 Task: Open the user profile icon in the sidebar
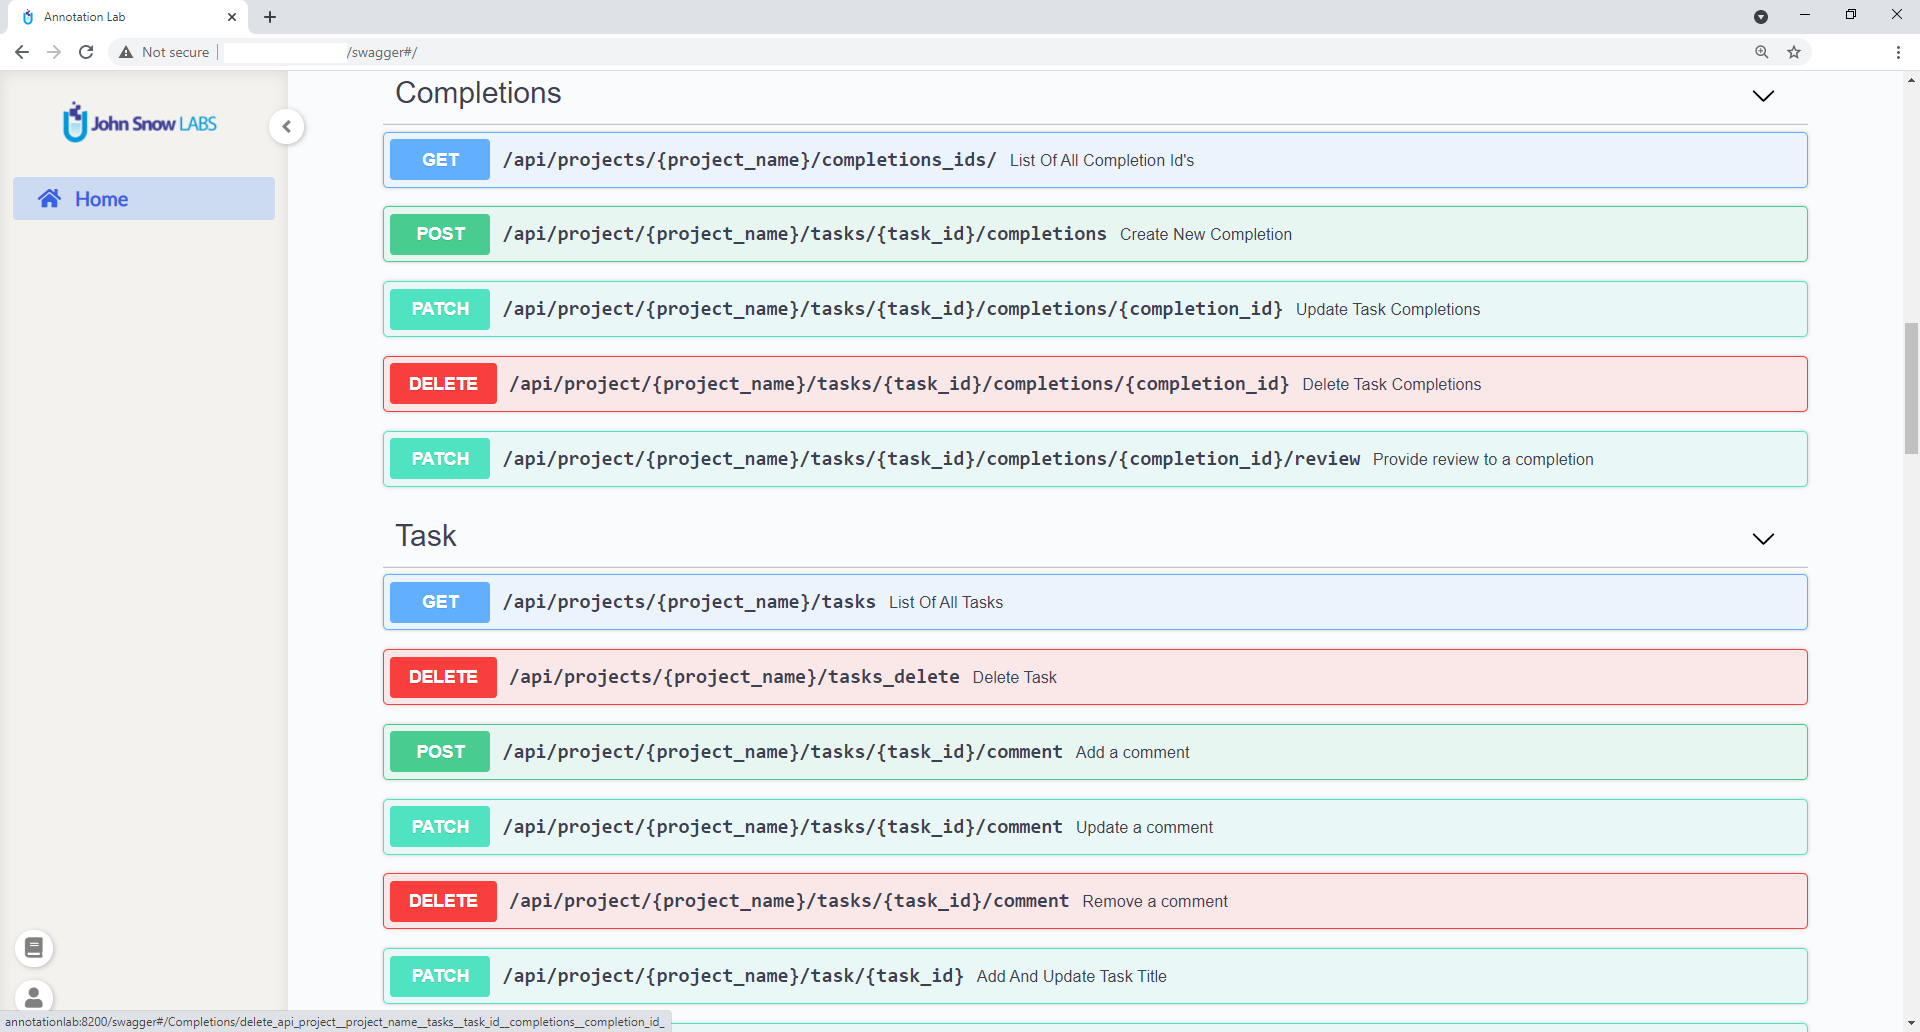click(x=34, y=997)
